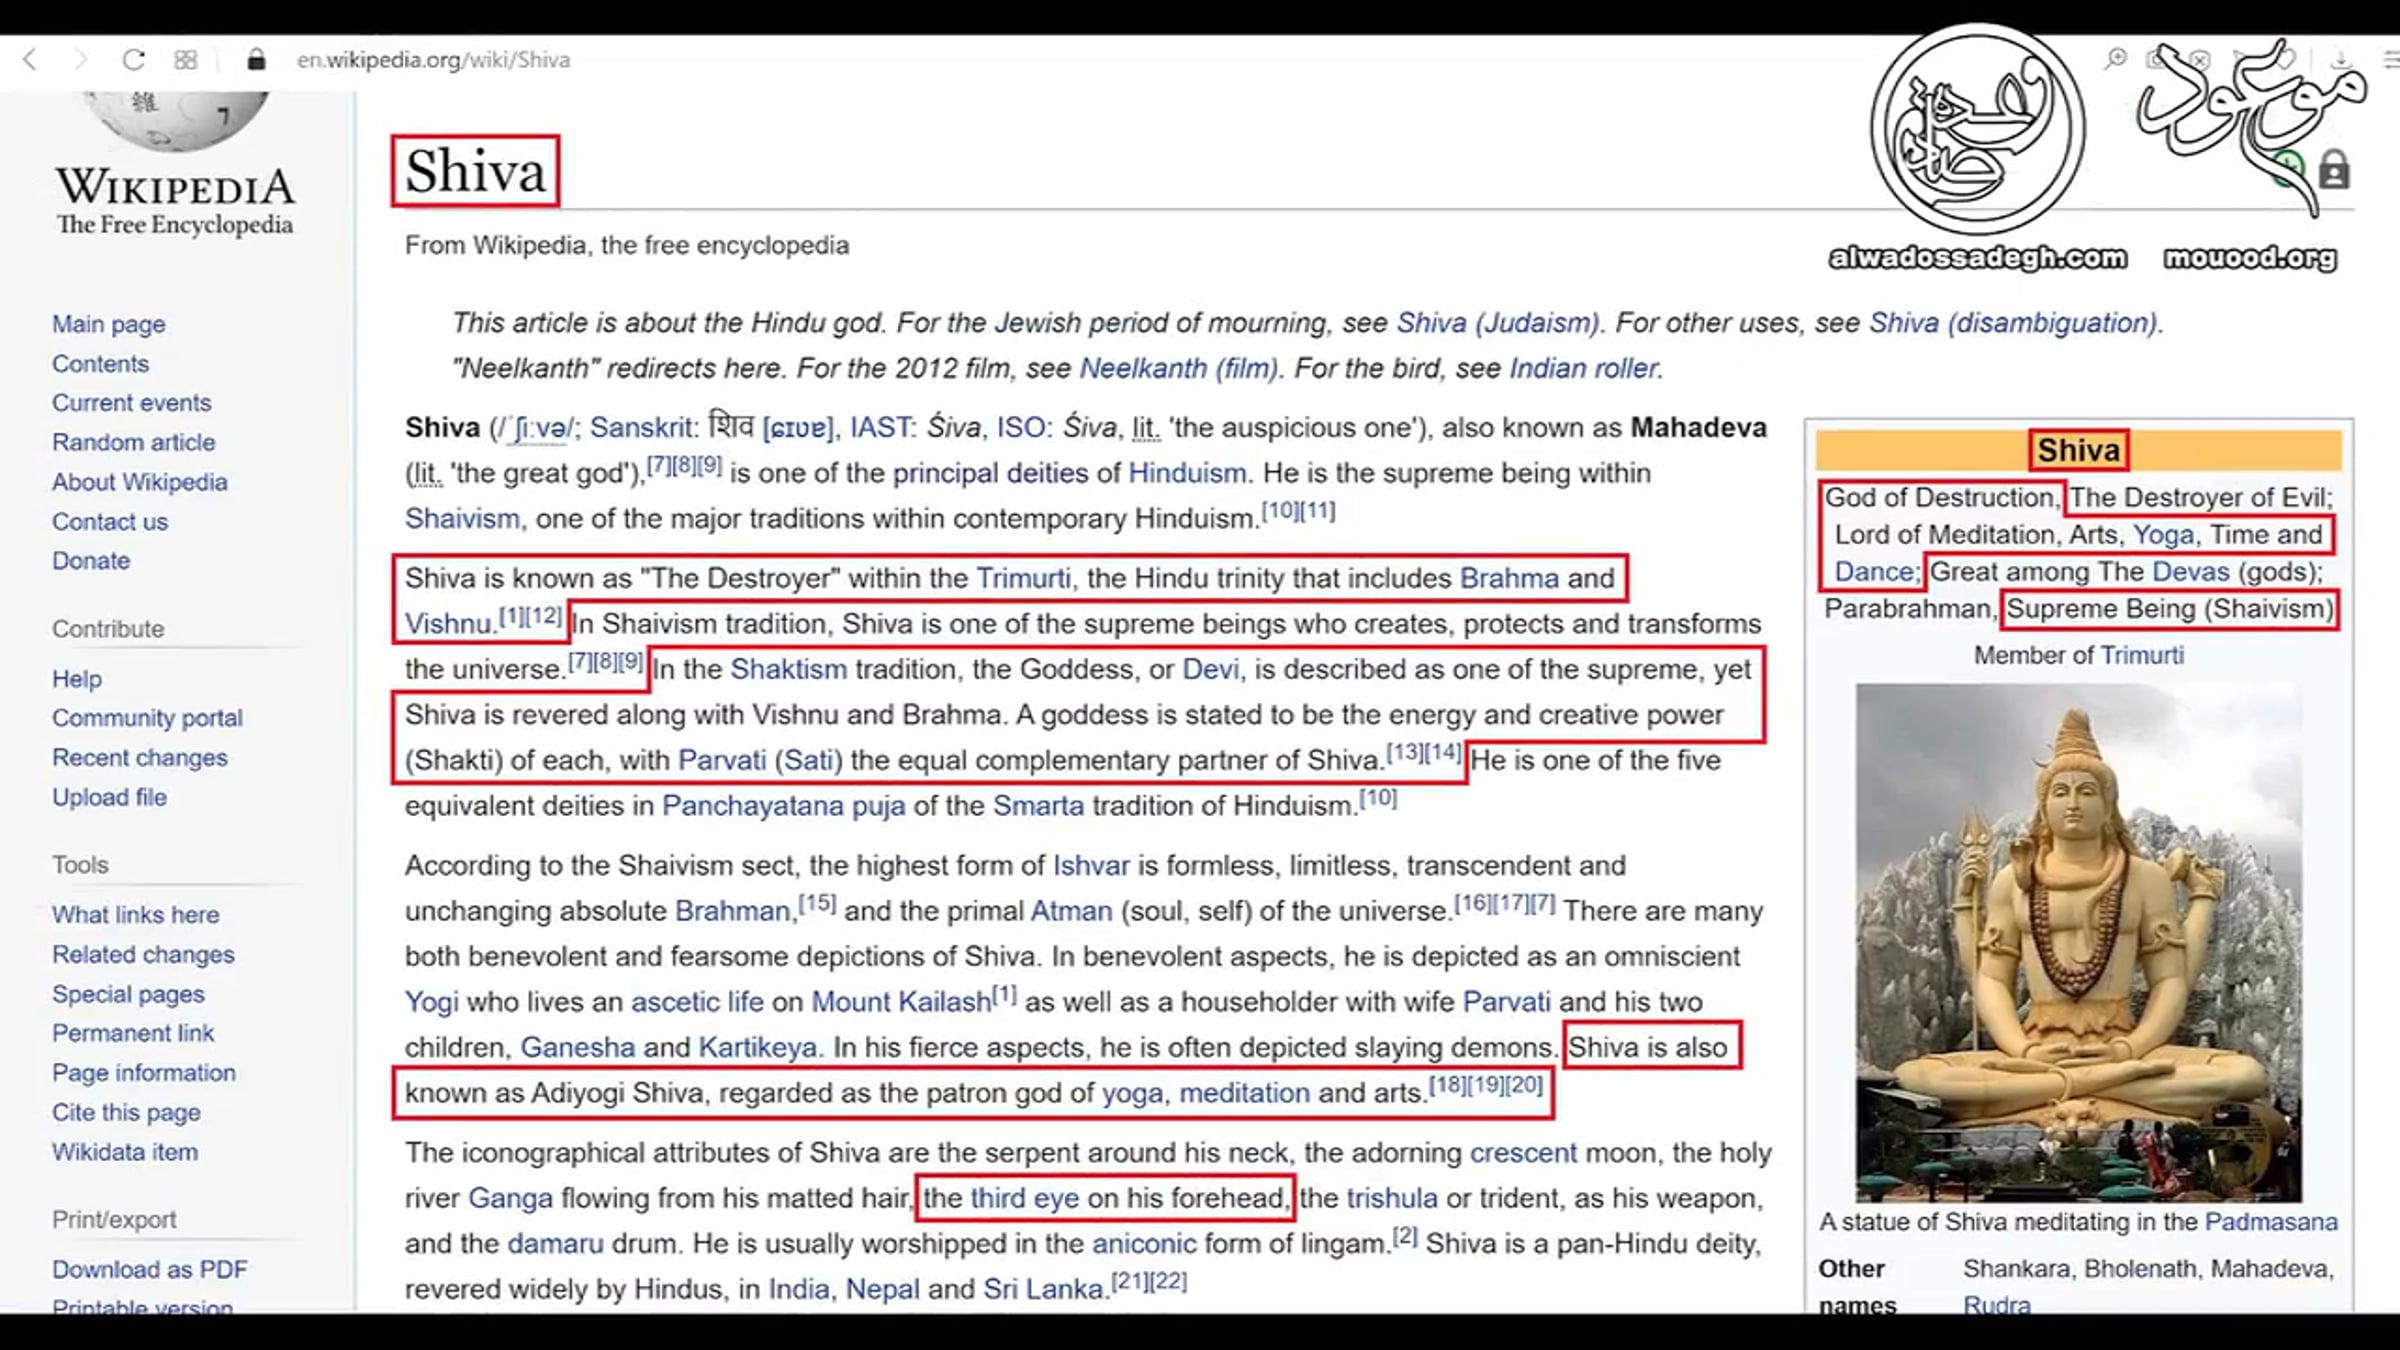The height and width of the screenshot is (1350, 2400).
Task: Open the Smarta link
Action: [1038, 806]
